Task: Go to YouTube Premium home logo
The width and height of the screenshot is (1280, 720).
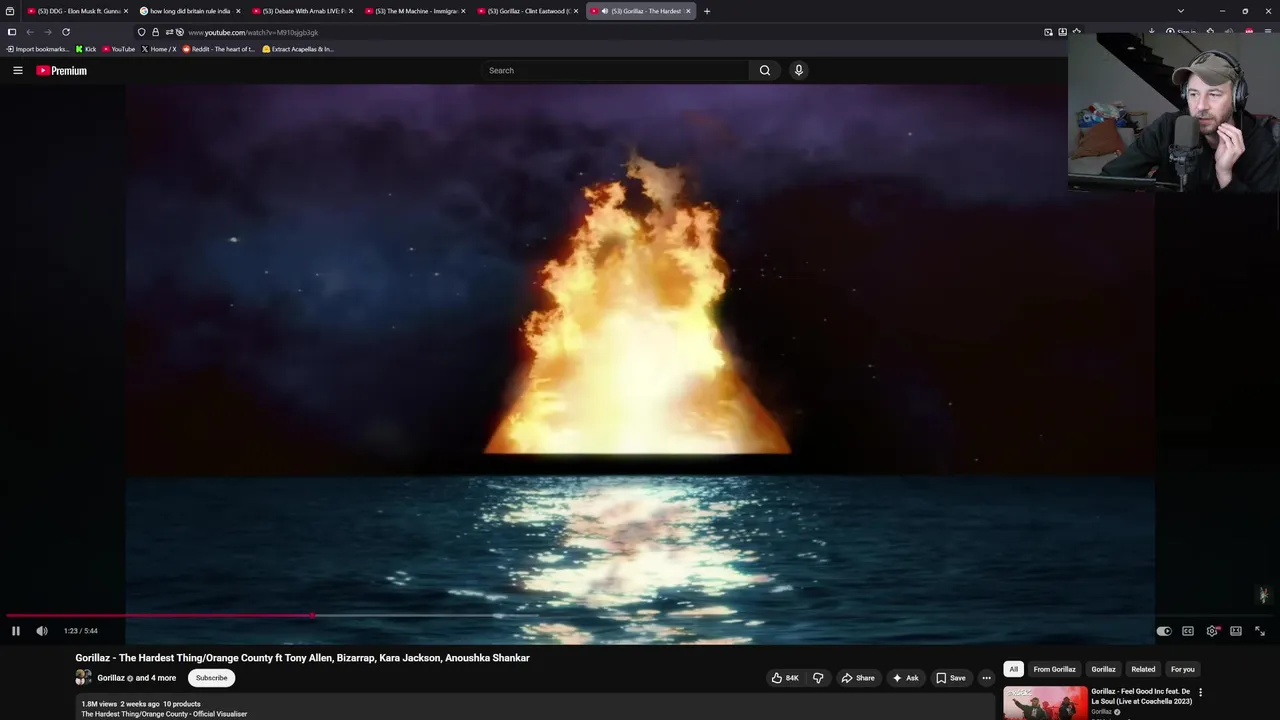Action: 62,70
